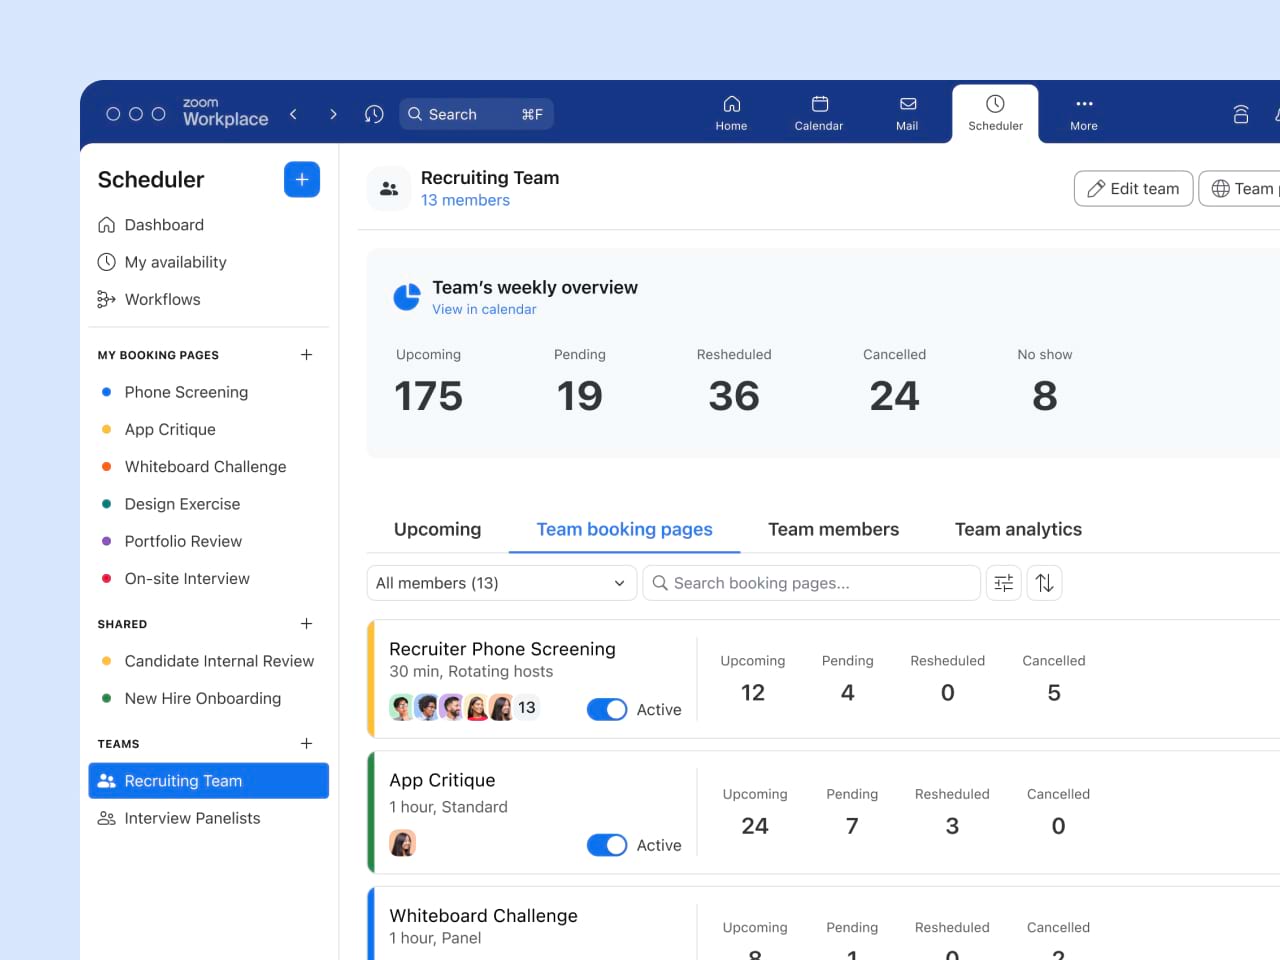The image size is (1280, 960).
Task: Open the history clock icon
Action: pos(374,114)
